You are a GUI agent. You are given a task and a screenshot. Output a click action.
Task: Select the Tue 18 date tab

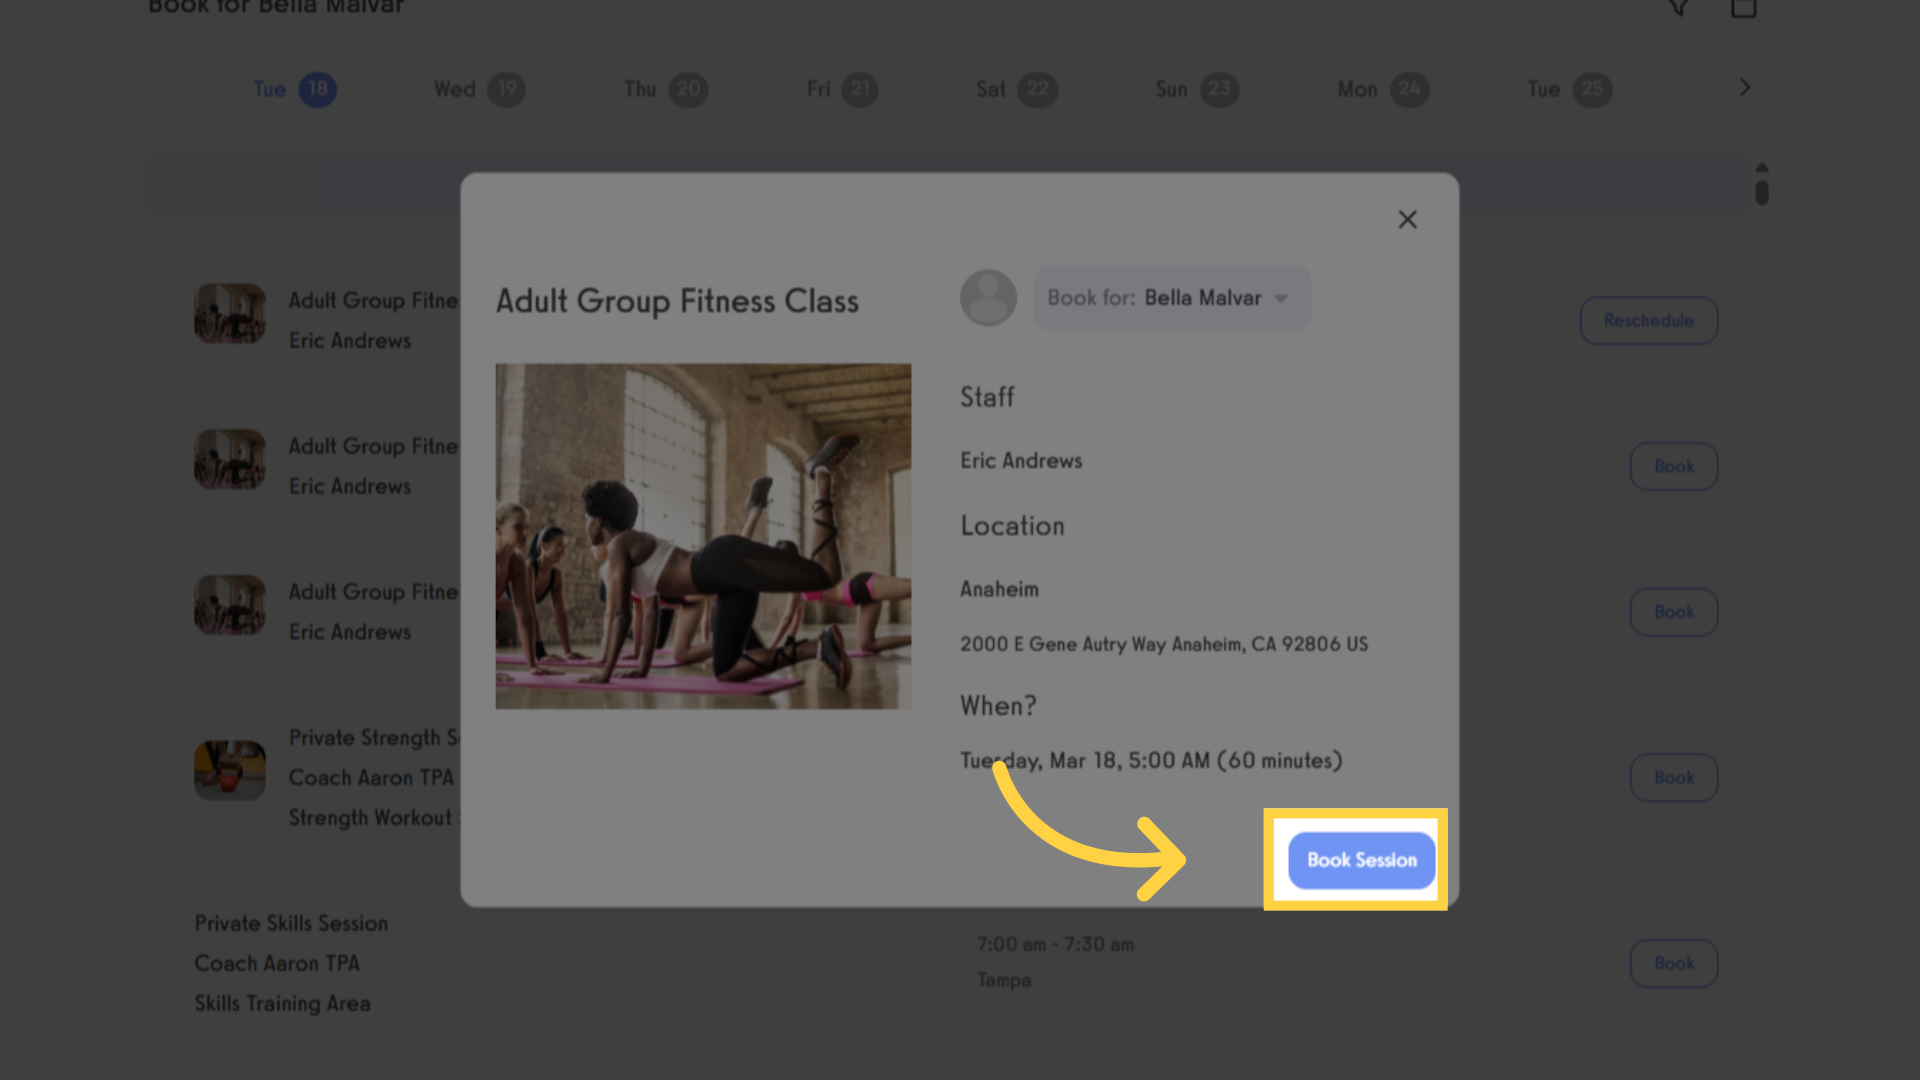tap(294, 90)
